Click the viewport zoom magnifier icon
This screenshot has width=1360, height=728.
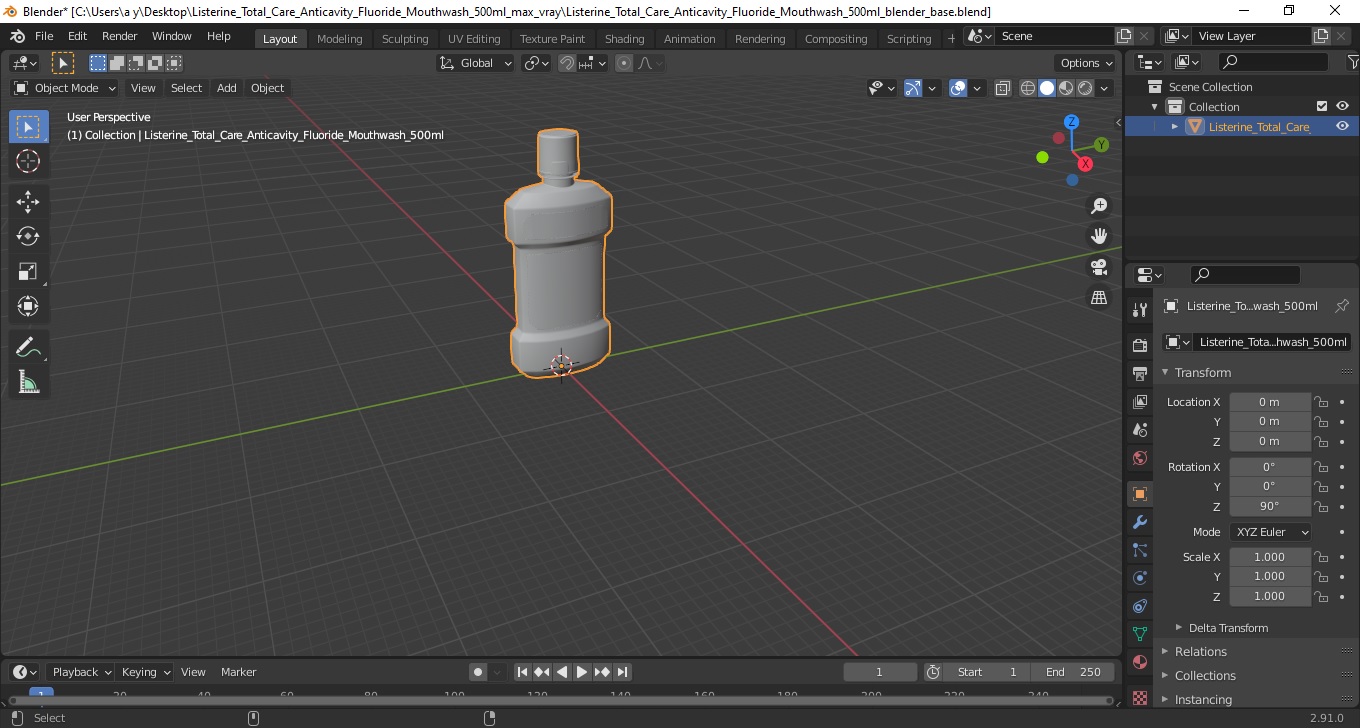coord(1099,206)
